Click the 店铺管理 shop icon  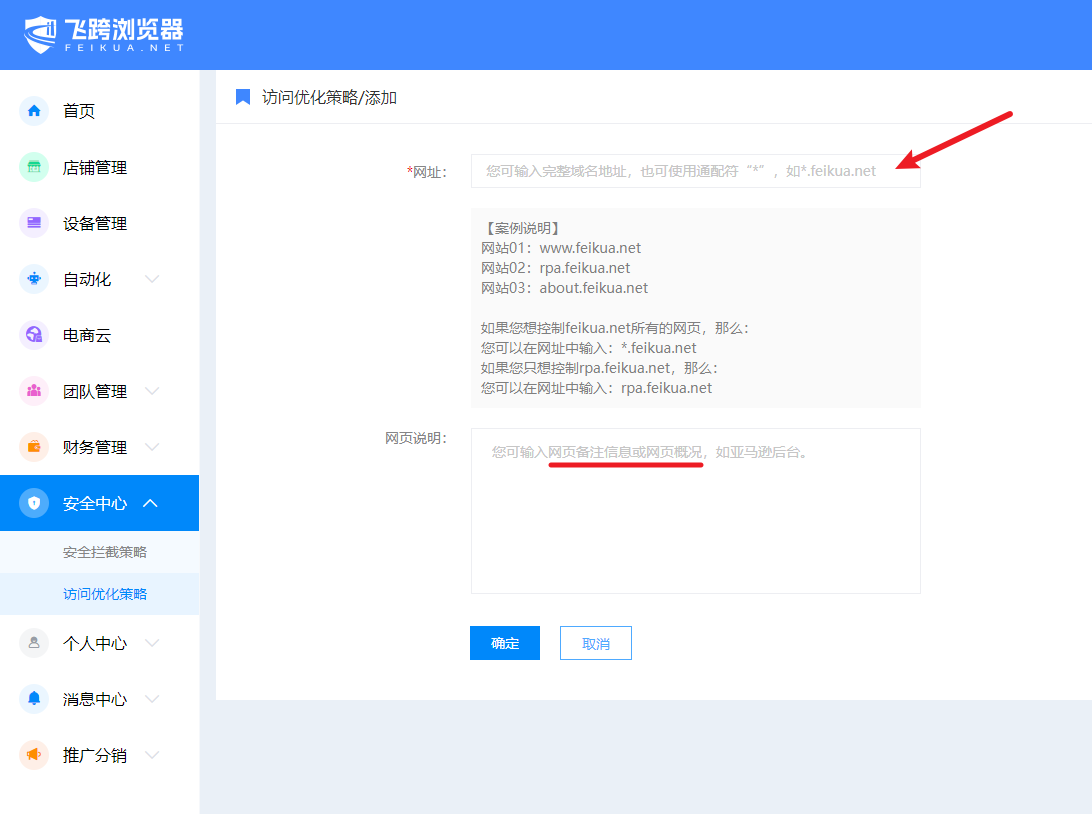coord(34,167)
